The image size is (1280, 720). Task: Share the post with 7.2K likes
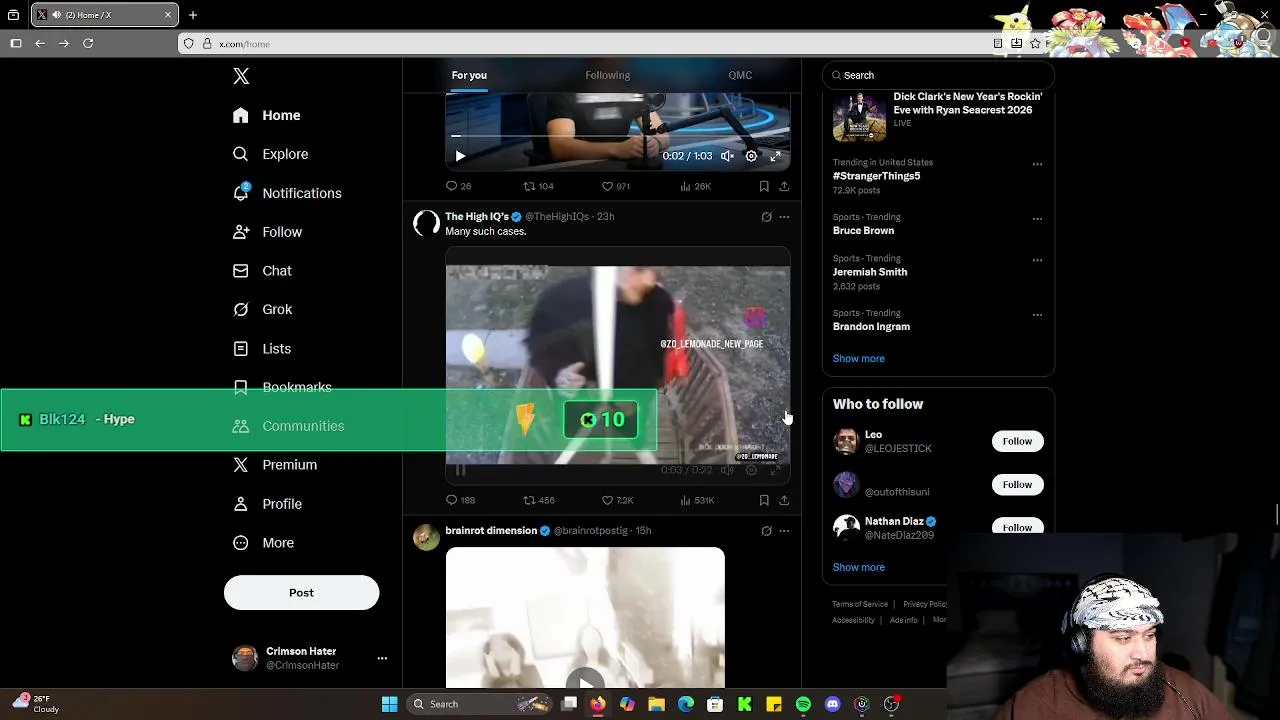pyautogui.click(x=784, y=500)
